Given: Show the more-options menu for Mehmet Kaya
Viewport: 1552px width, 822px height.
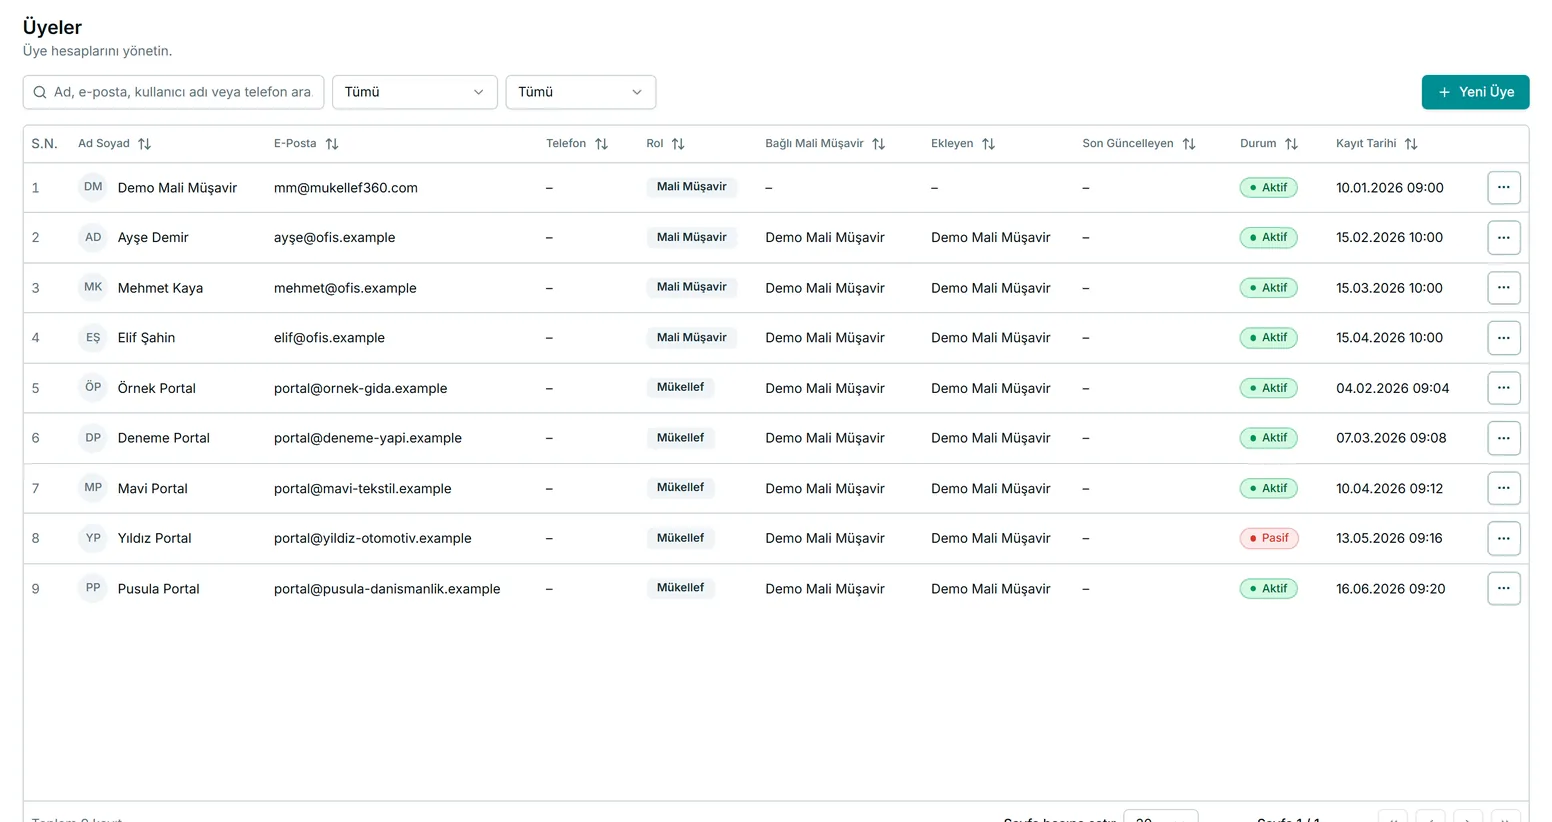Looking at the screenshot, I should tap(1504, 288).
